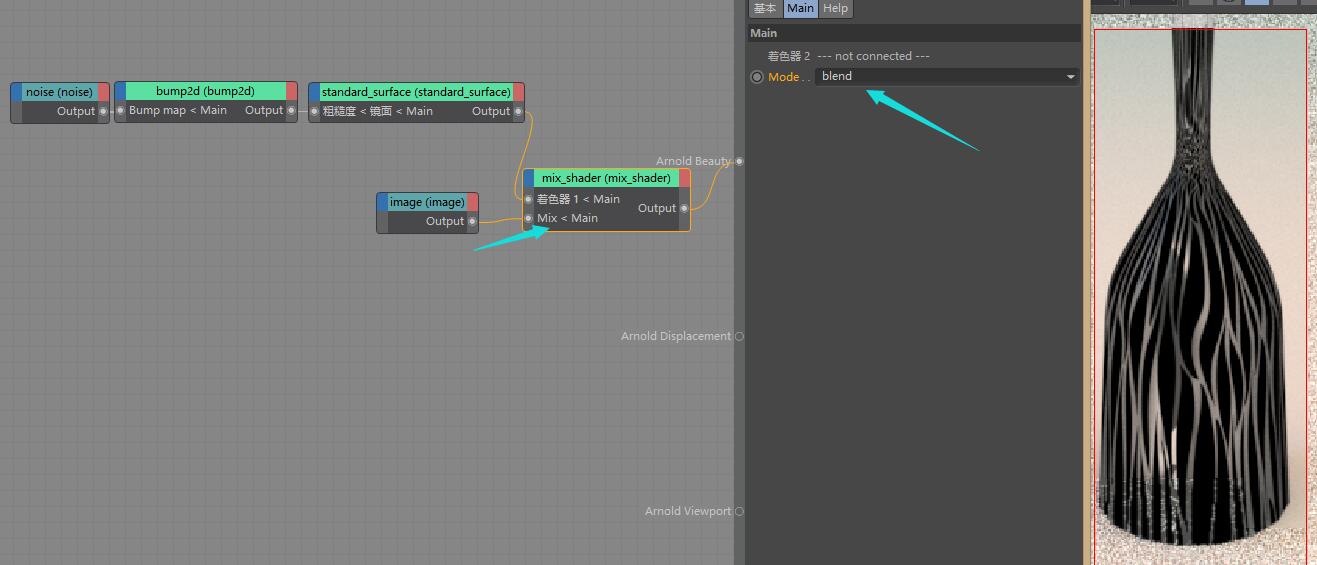Toggle the circle button beside Mode
The width and height of the screenshot is (1317, 565).
[x=757, y=77]
